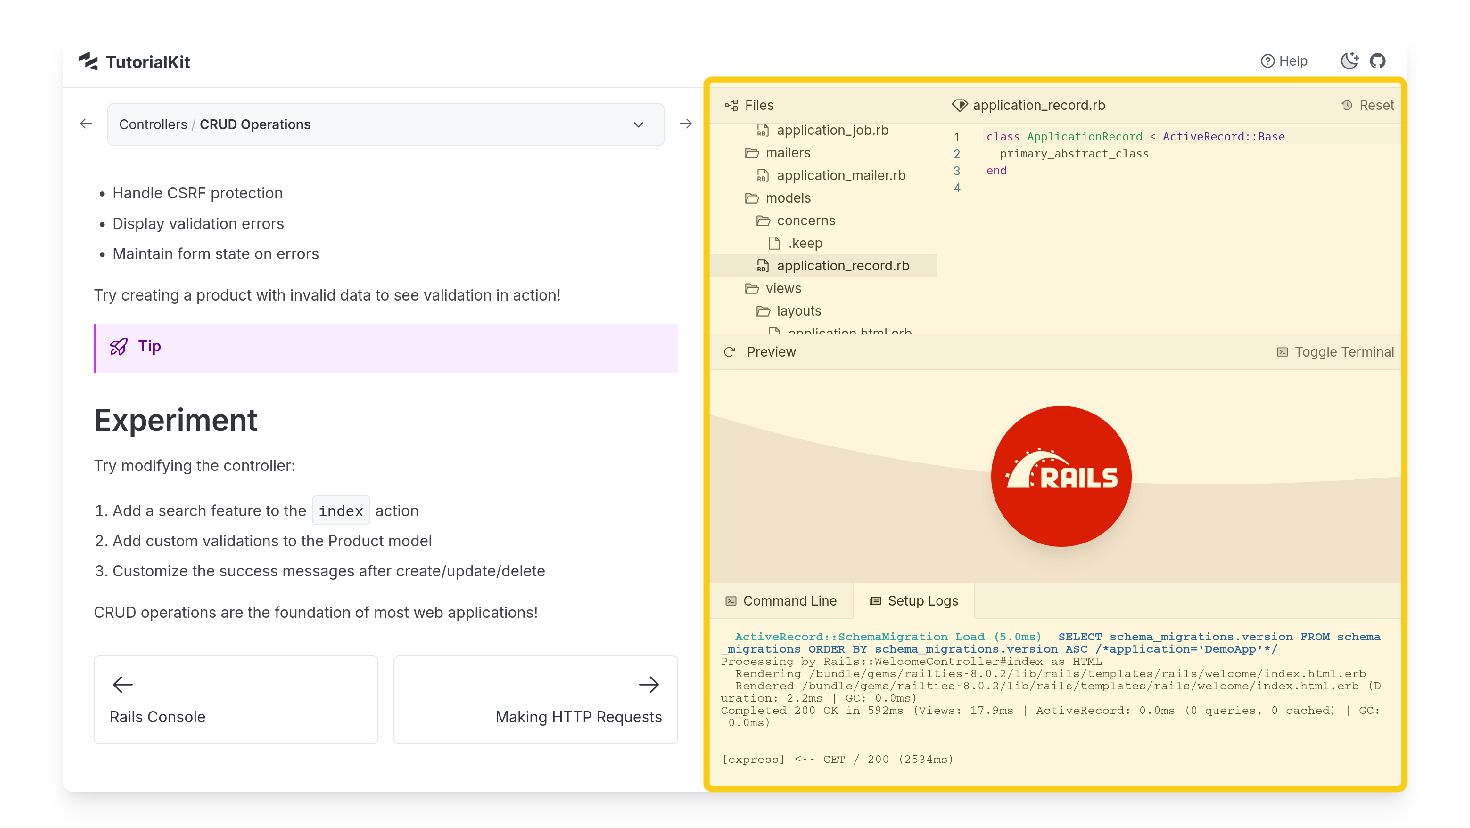
Task: Click the Help link in header
Action: point(1284,61)
